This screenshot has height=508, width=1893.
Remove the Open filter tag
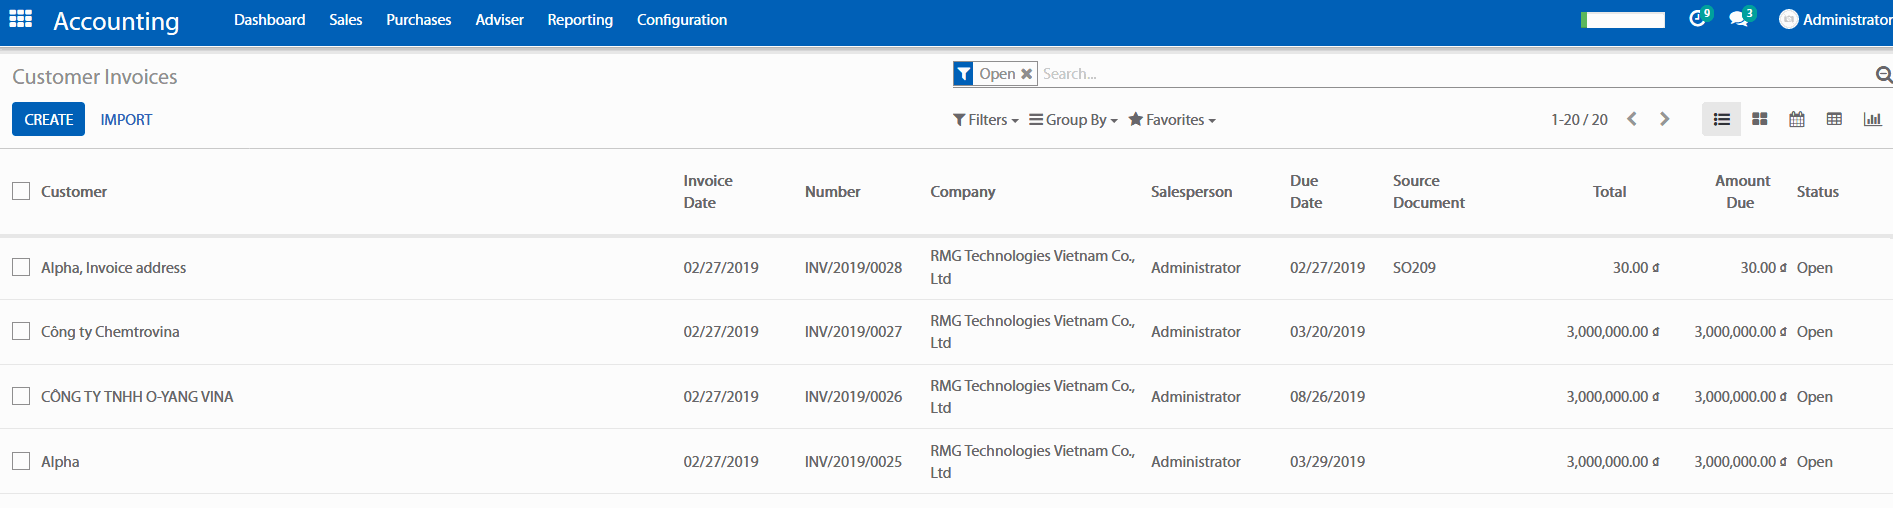point(1026,74)
